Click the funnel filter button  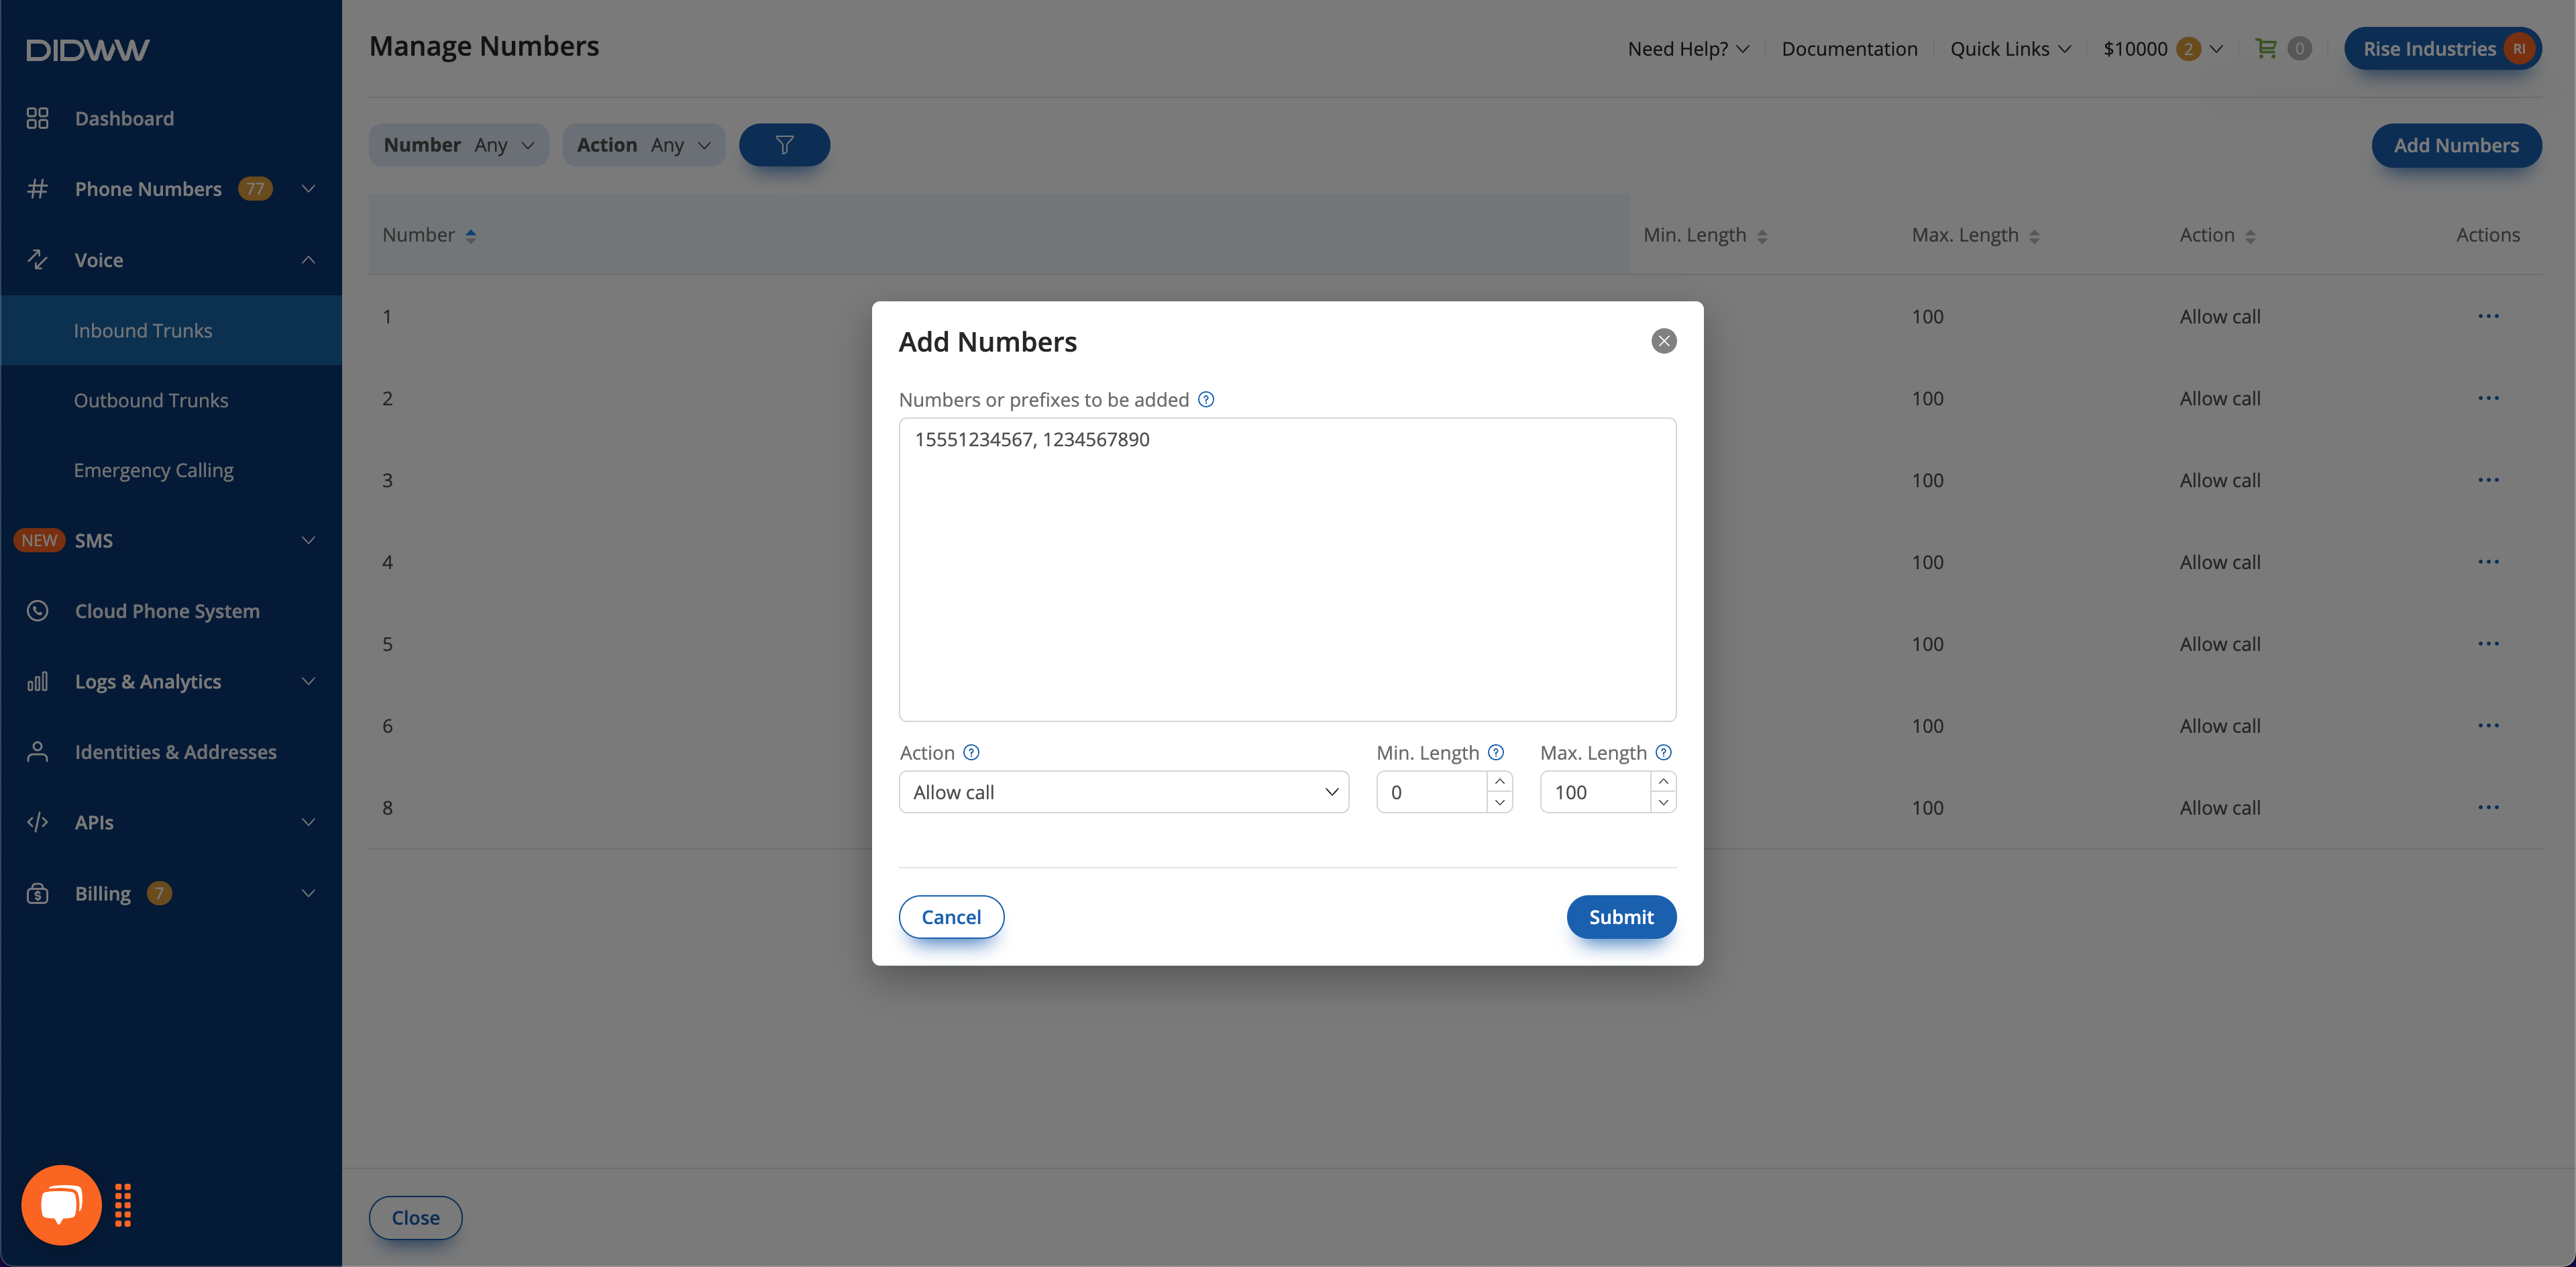(784, 145)
